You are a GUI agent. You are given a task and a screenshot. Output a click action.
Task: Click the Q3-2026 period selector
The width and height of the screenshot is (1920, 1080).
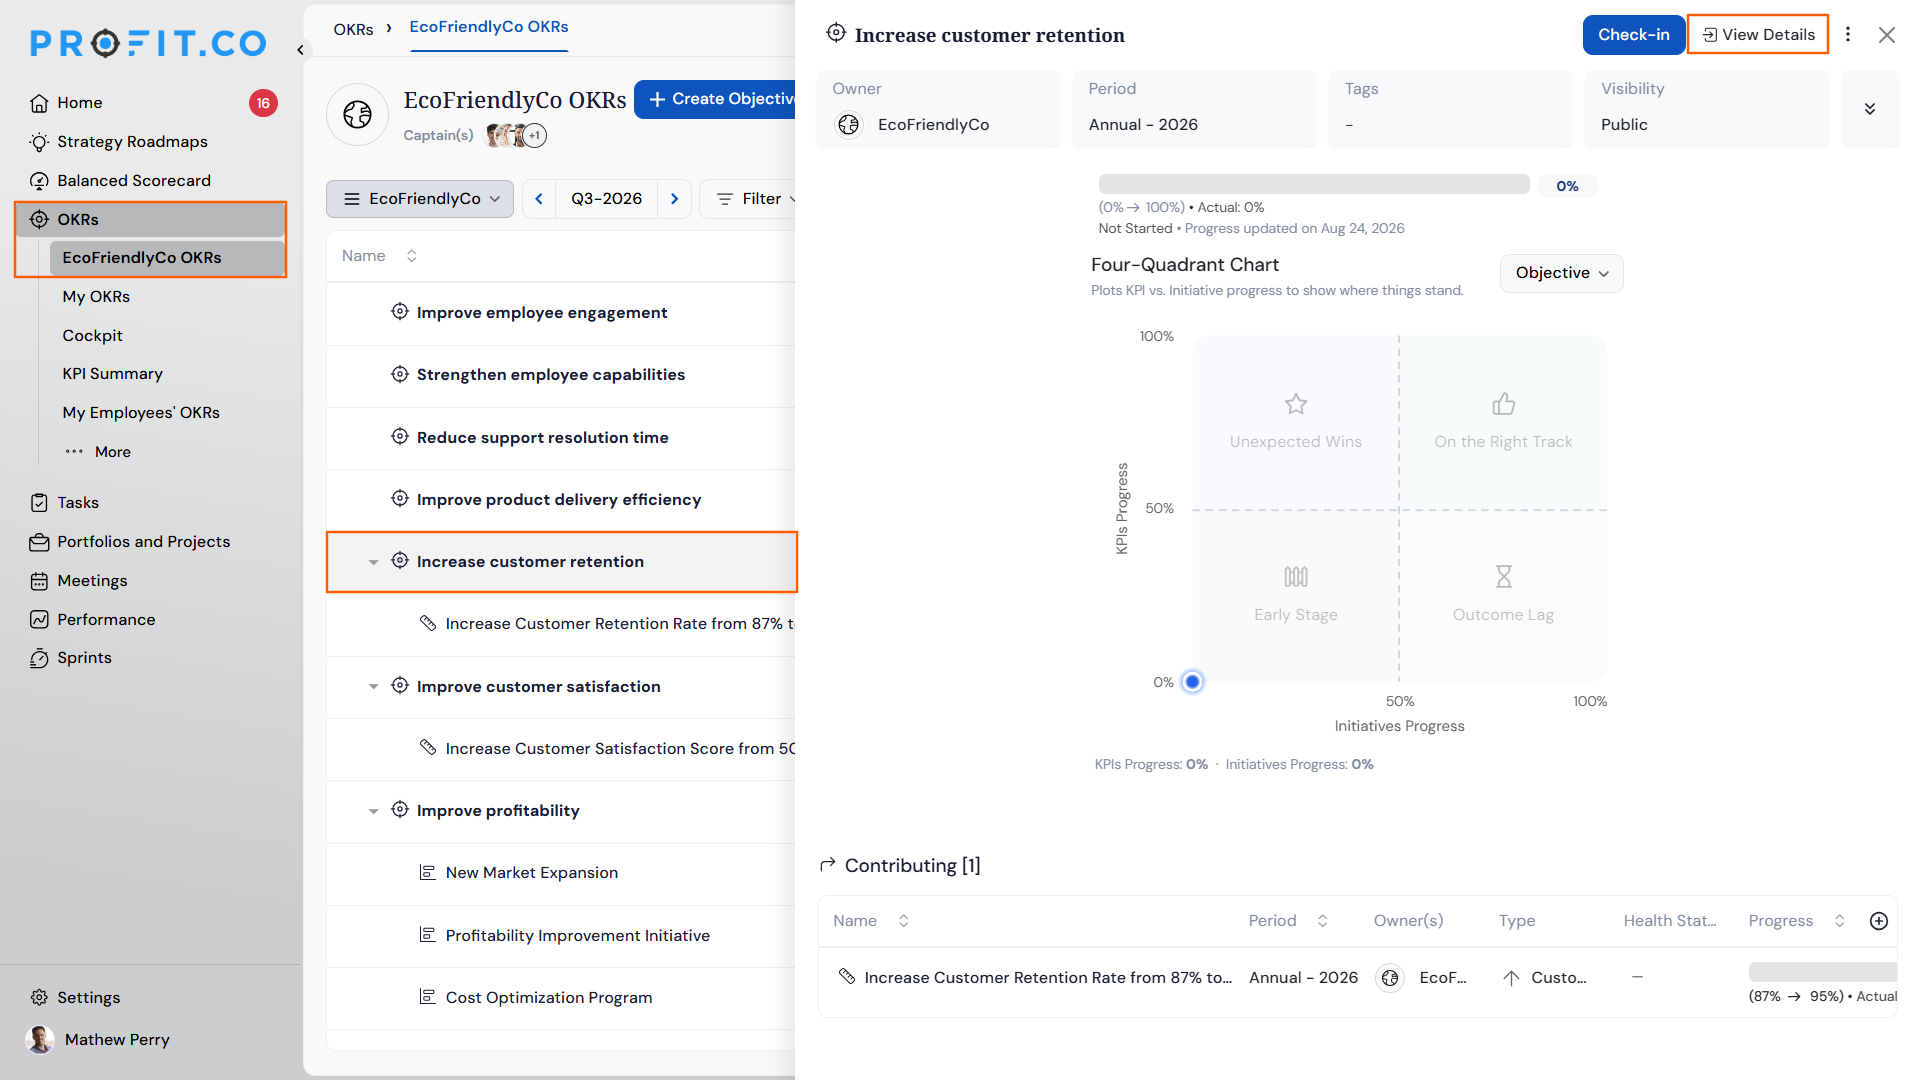(x=607, y=199)
